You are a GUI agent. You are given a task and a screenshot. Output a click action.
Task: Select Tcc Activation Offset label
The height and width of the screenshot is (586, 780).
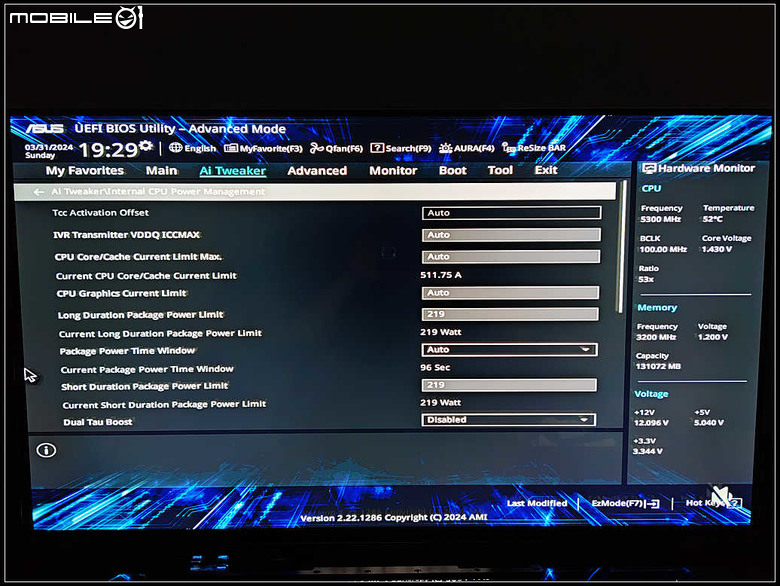point(100,212)
